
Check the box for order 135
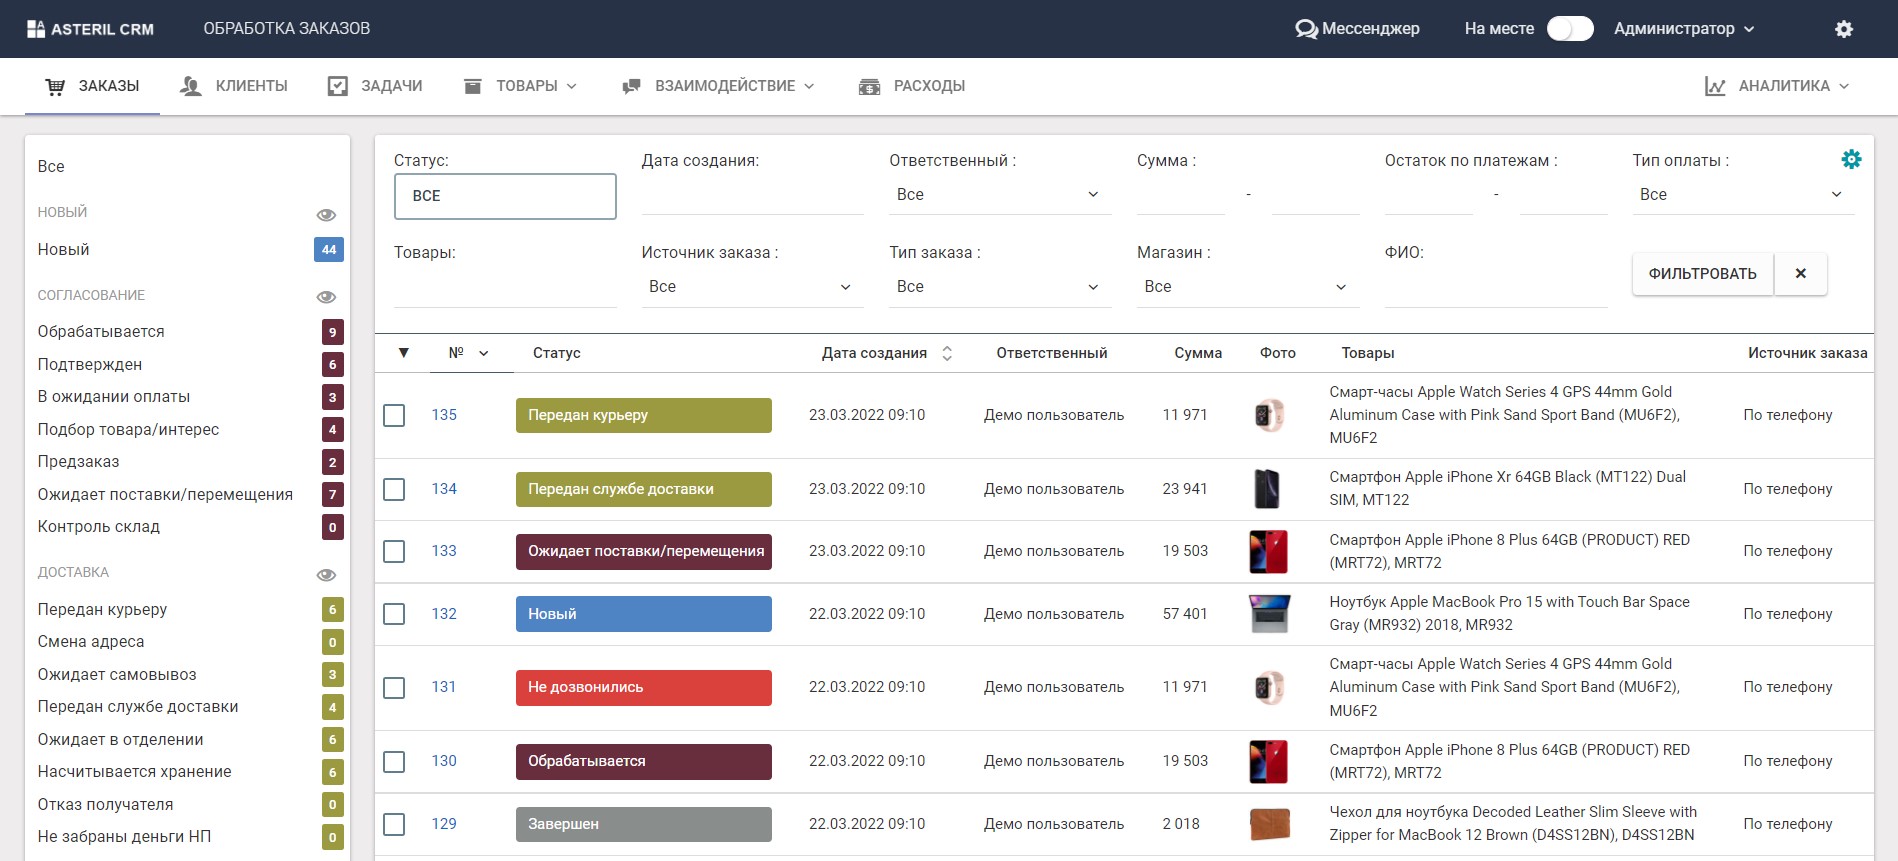(394, 415)
